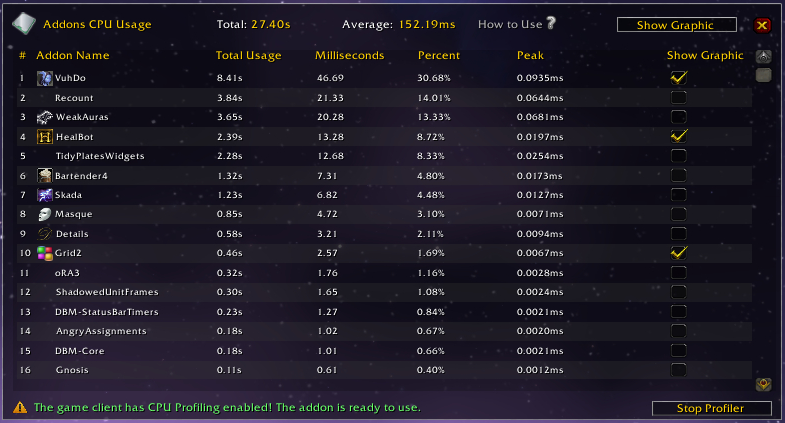Click the Stop Profiler button
This screenshot has width=785, height=423.
click(711, 408)
